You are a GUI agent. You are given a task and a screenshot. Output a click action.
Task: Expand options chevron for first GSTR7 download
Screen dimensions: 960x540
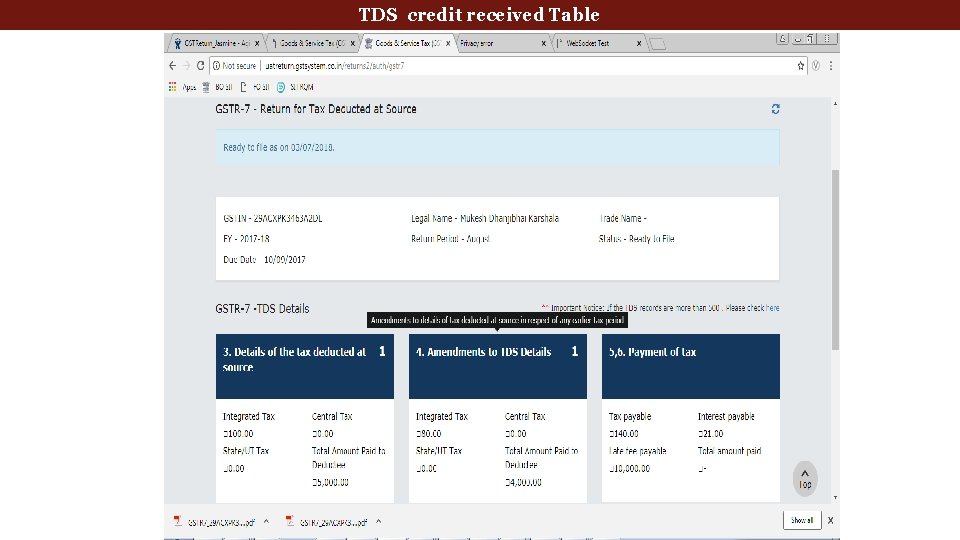(266, 522)
